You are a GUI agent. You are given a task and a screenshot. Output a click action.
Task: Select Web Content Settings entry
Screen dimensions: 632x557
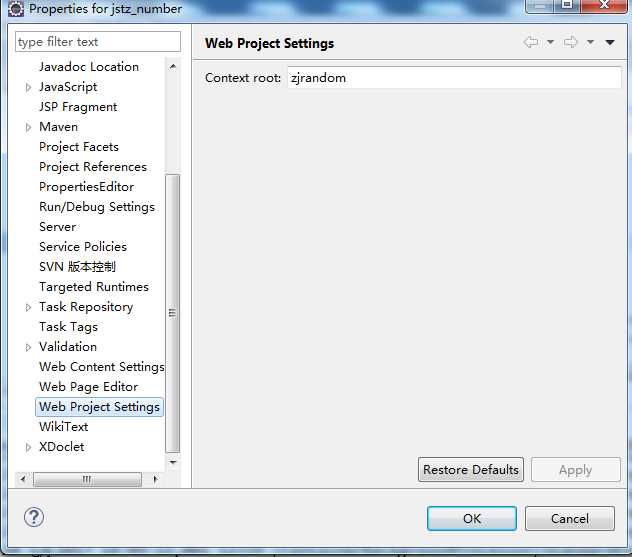(x=101, y=367)
